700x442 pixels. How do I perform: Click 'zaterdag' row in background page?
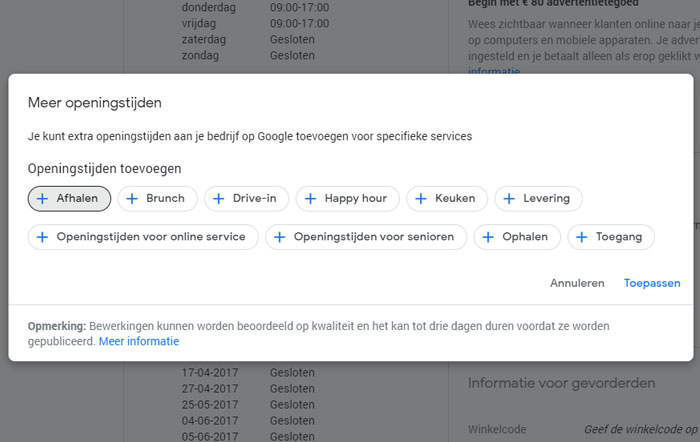tap(248, 39)
